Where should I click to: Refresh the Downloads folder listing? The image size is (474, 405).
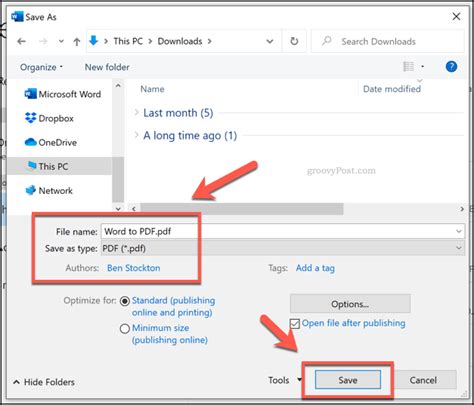[x=294, y=41]
